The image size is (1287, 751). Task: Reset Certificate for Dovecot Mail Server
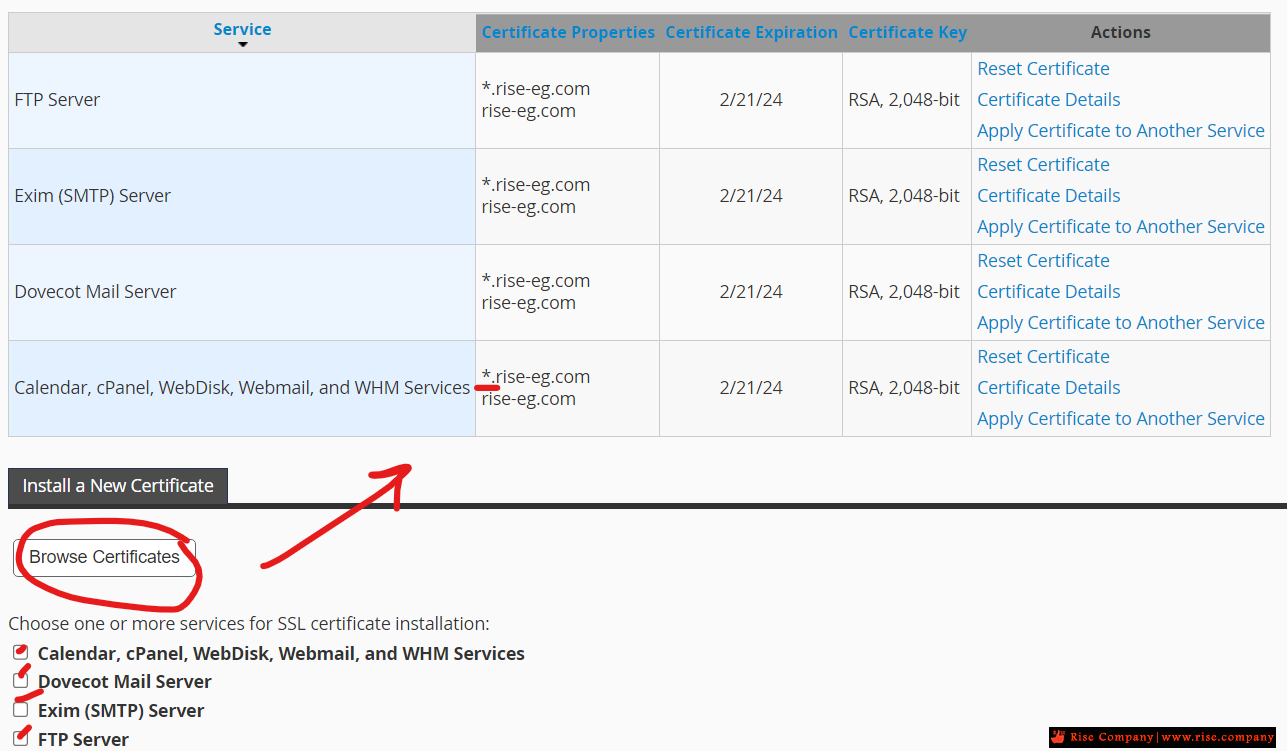pos(1043,261)
